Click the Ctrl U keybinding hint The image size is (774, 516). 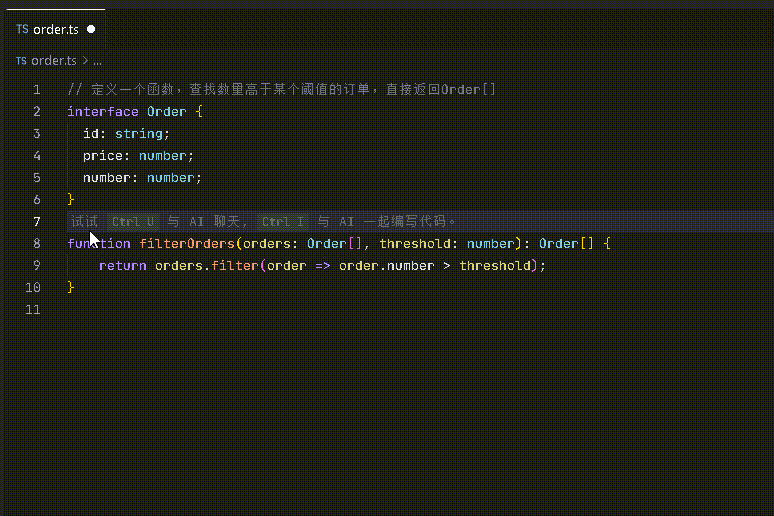point(132,222)
